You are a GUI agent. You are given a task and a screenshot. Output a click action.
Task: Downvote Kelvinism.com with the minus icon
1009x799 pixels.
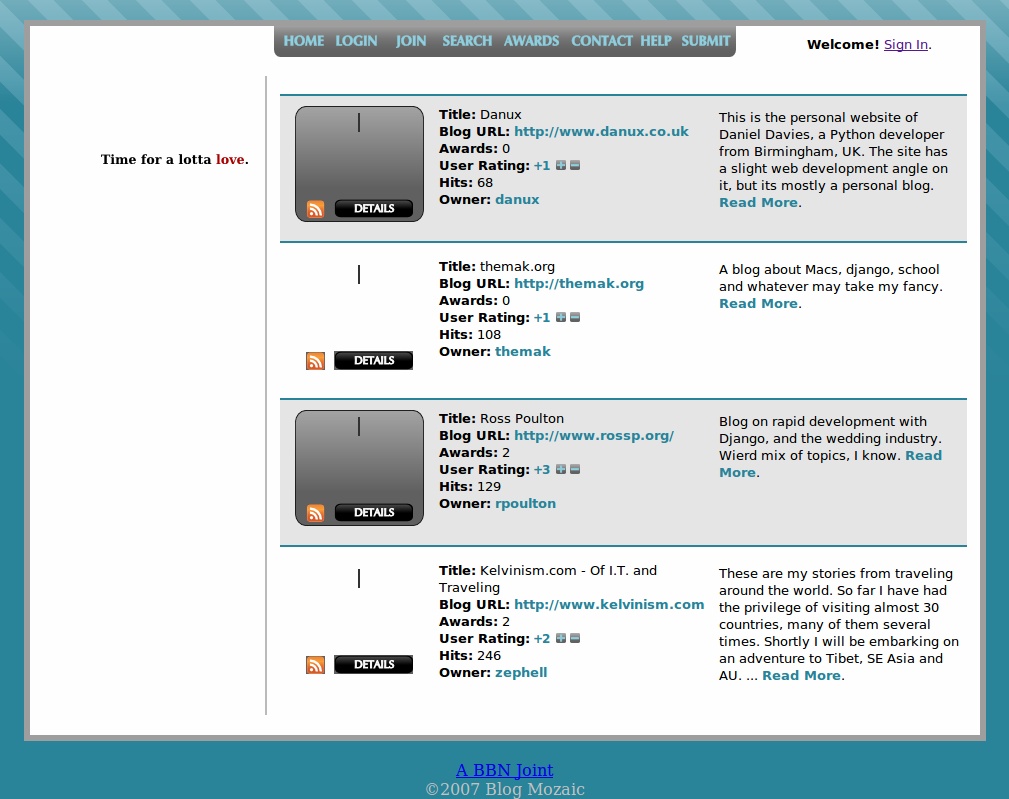tap(575, 639)
